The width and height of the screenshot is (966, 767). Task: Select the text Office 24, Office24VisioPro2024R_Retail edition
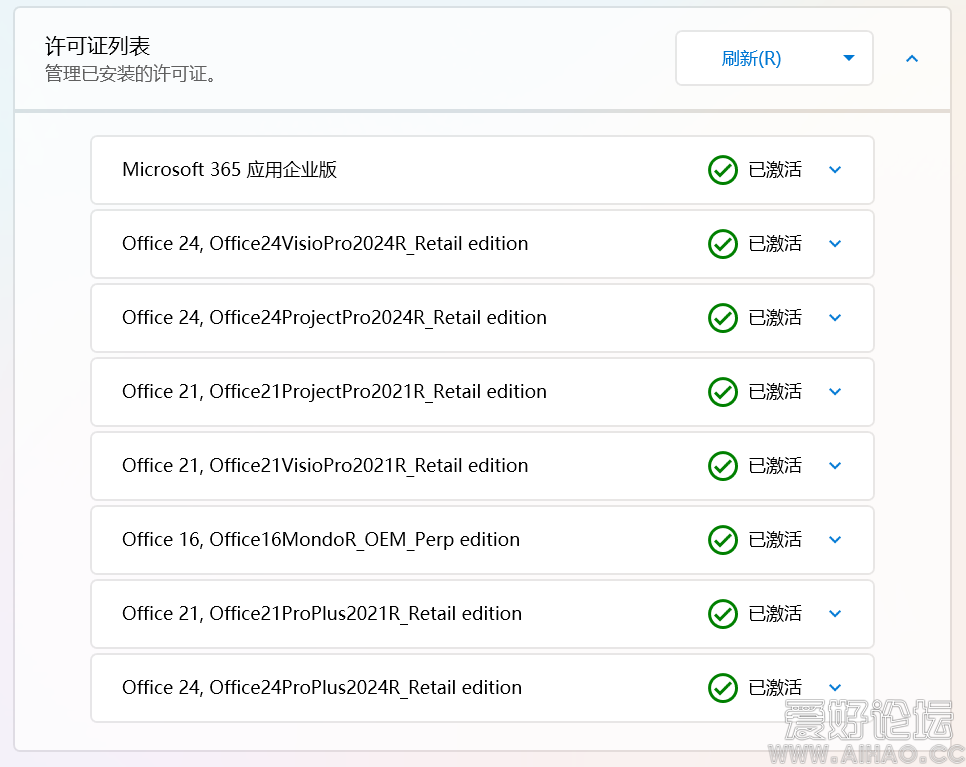[325, 243]
